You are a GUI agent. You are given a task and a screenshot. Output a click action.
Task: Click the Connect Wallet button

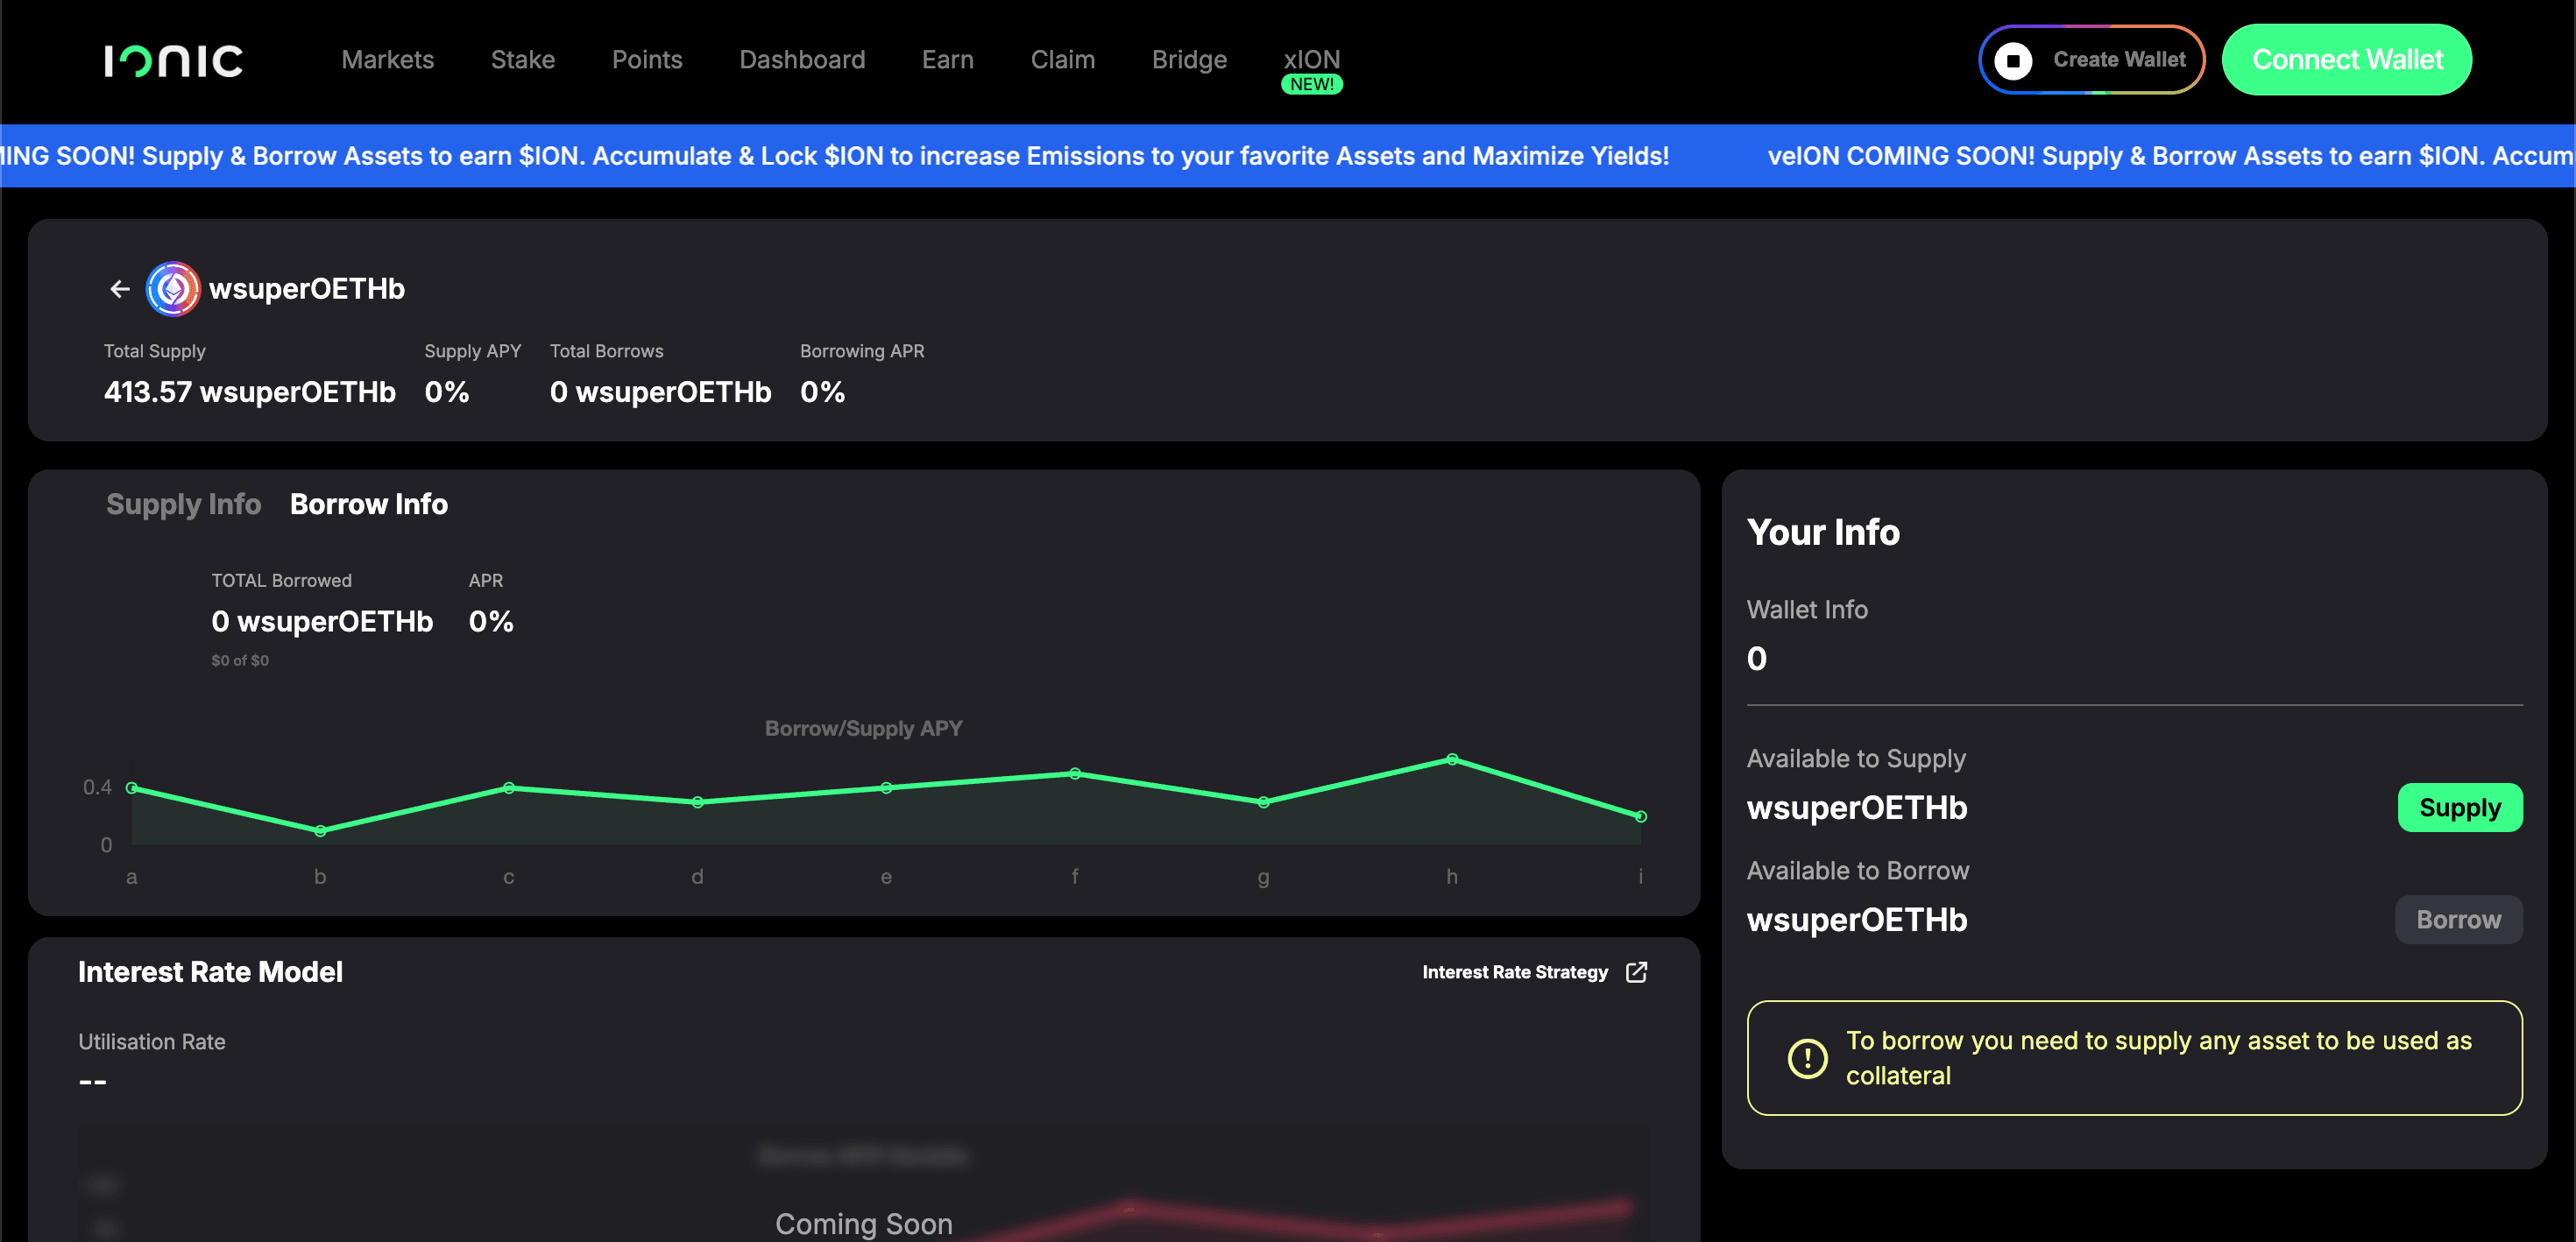coord(2346,60)
